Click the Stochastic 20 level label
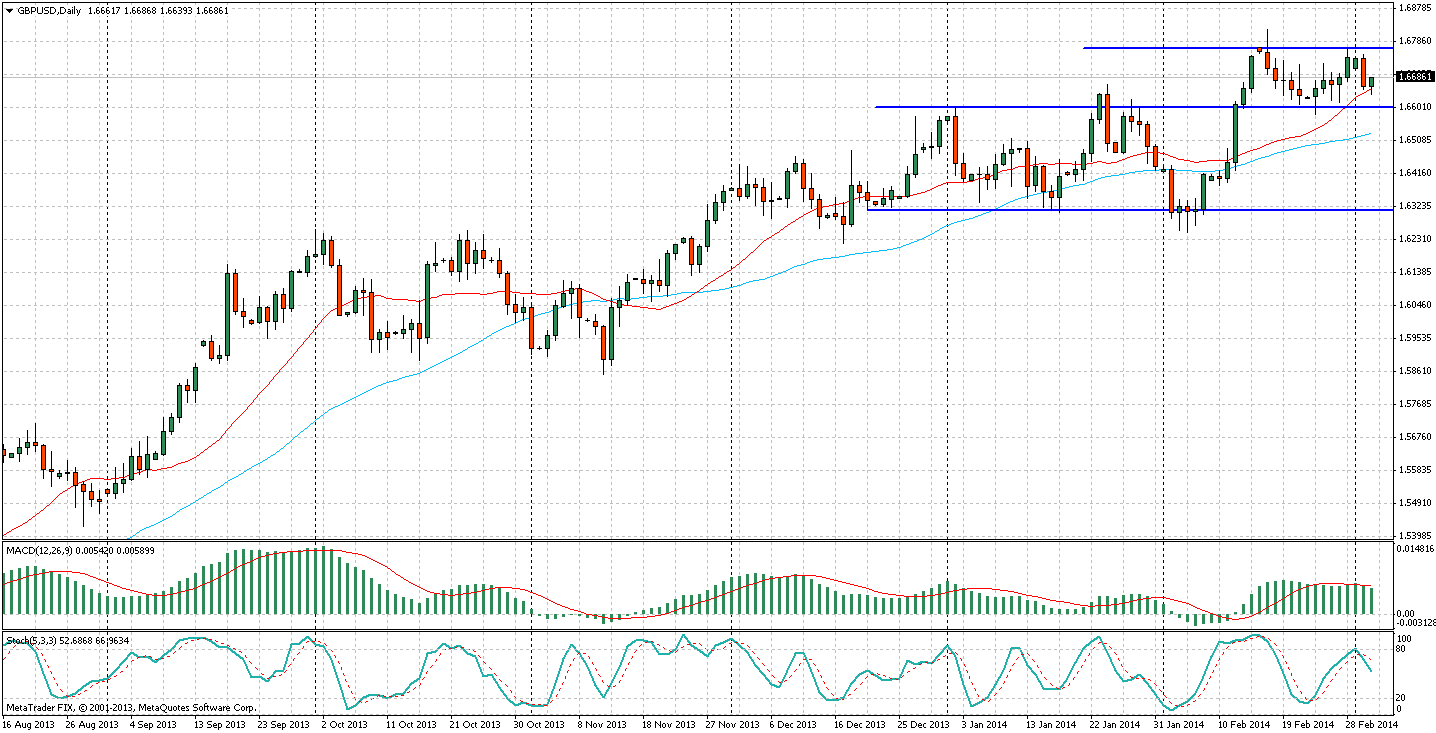This screenshot has width=1436, height=733. click(1404, 697)
